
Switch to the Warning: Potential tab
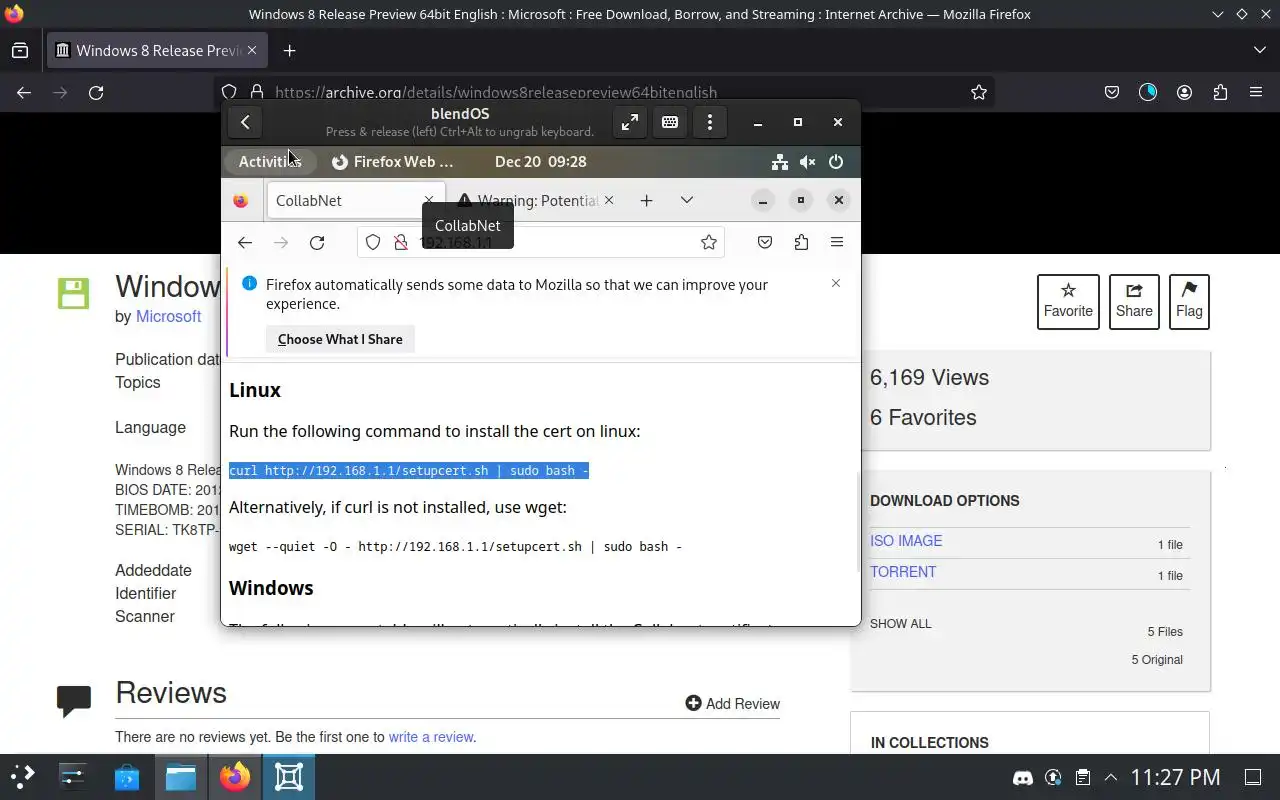pos(537,200)
